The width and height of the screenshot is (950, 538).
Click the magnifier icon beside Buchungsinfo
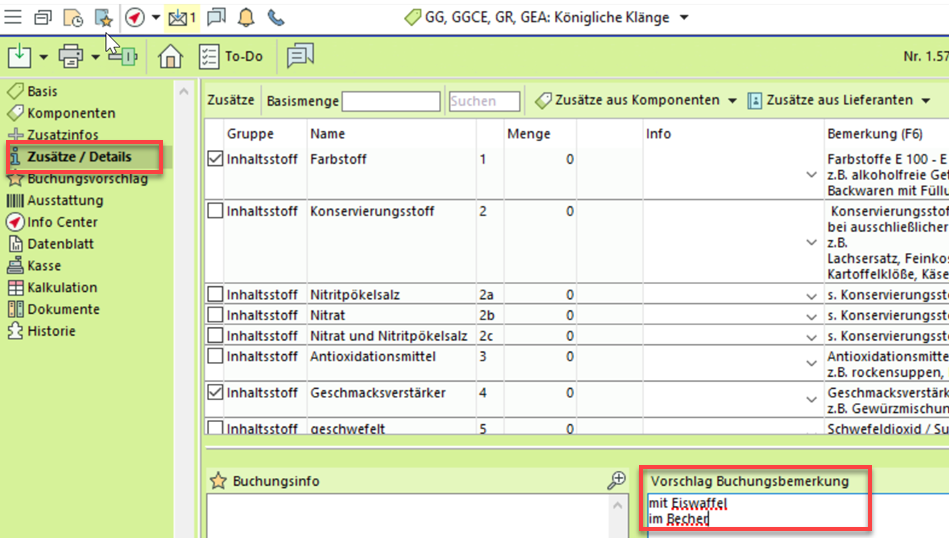point(617,481)
